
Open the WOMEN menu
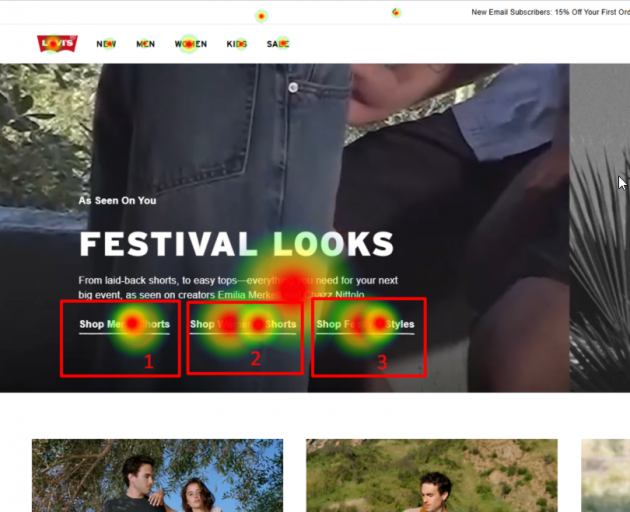tap(191, 44)
